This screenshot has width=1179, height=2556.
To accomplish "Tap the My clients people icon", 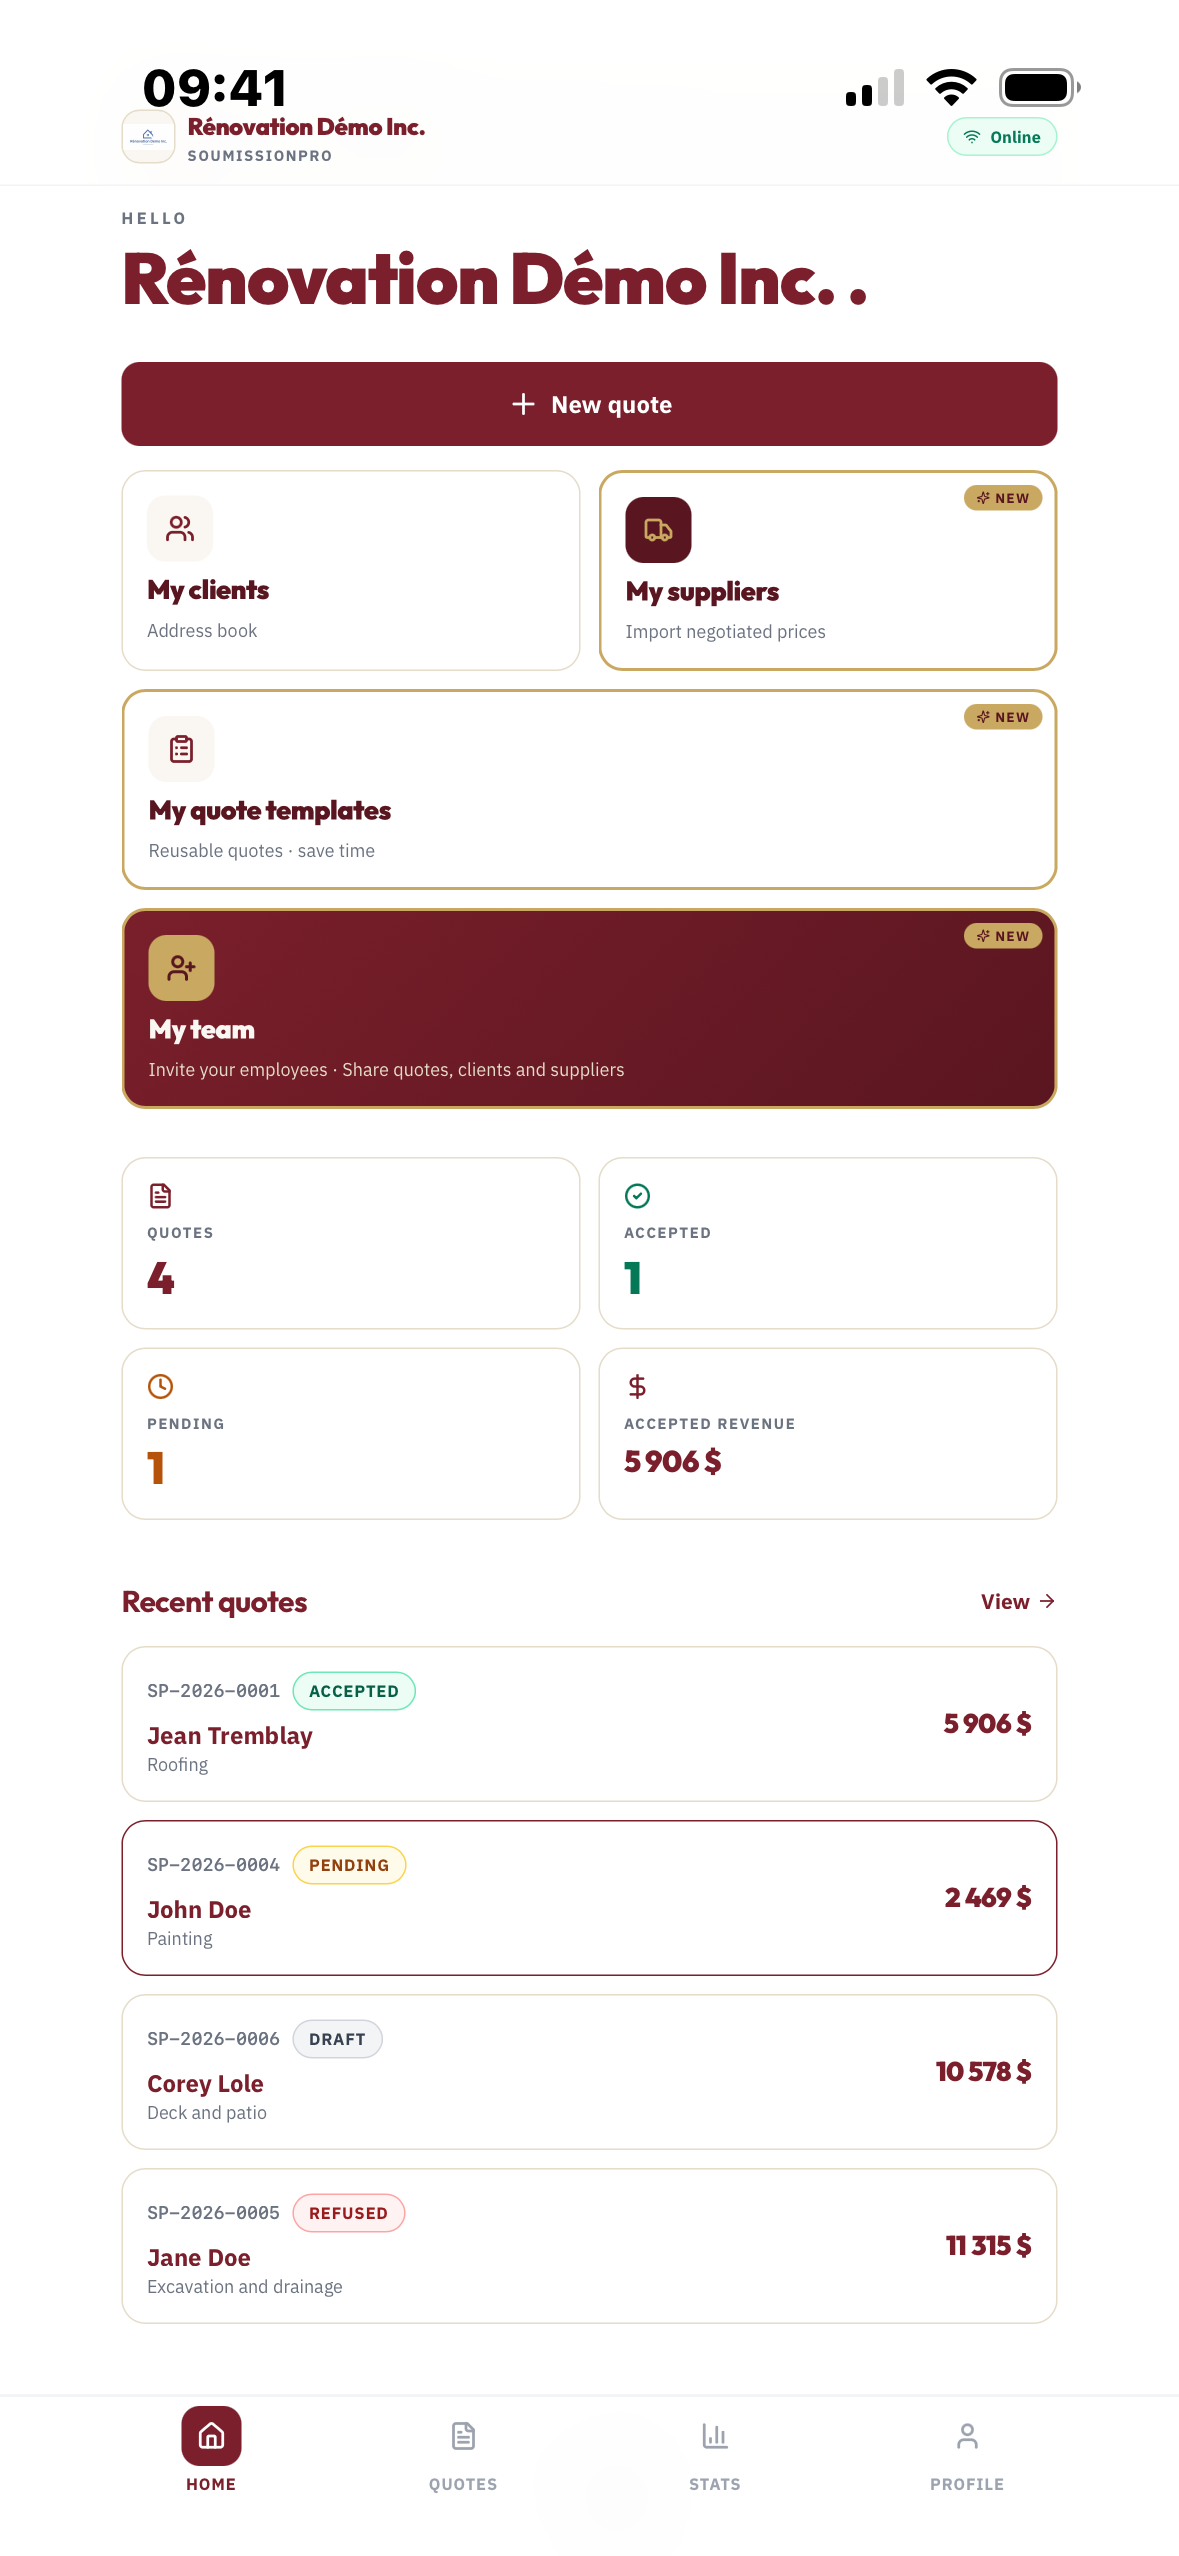I will tap(180, 528).
